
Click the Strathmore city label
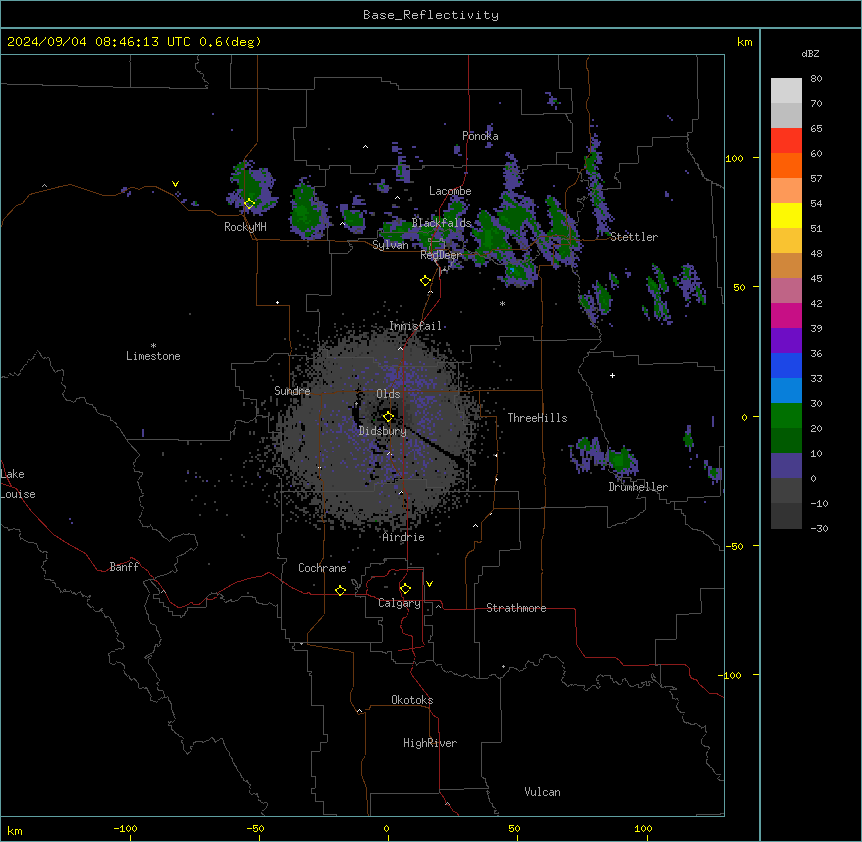tap(516, 608)
